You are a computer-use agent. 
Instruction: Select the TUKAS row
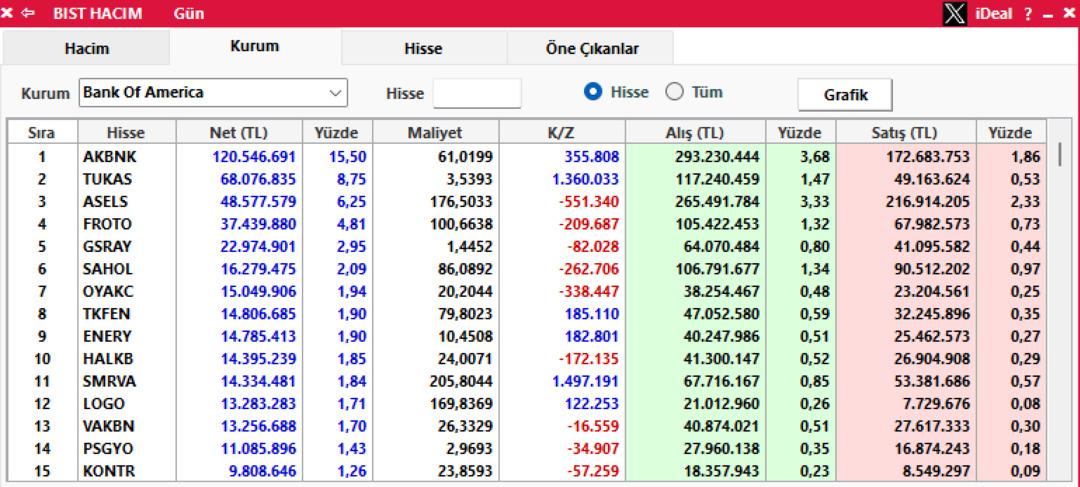click(527, 179)
